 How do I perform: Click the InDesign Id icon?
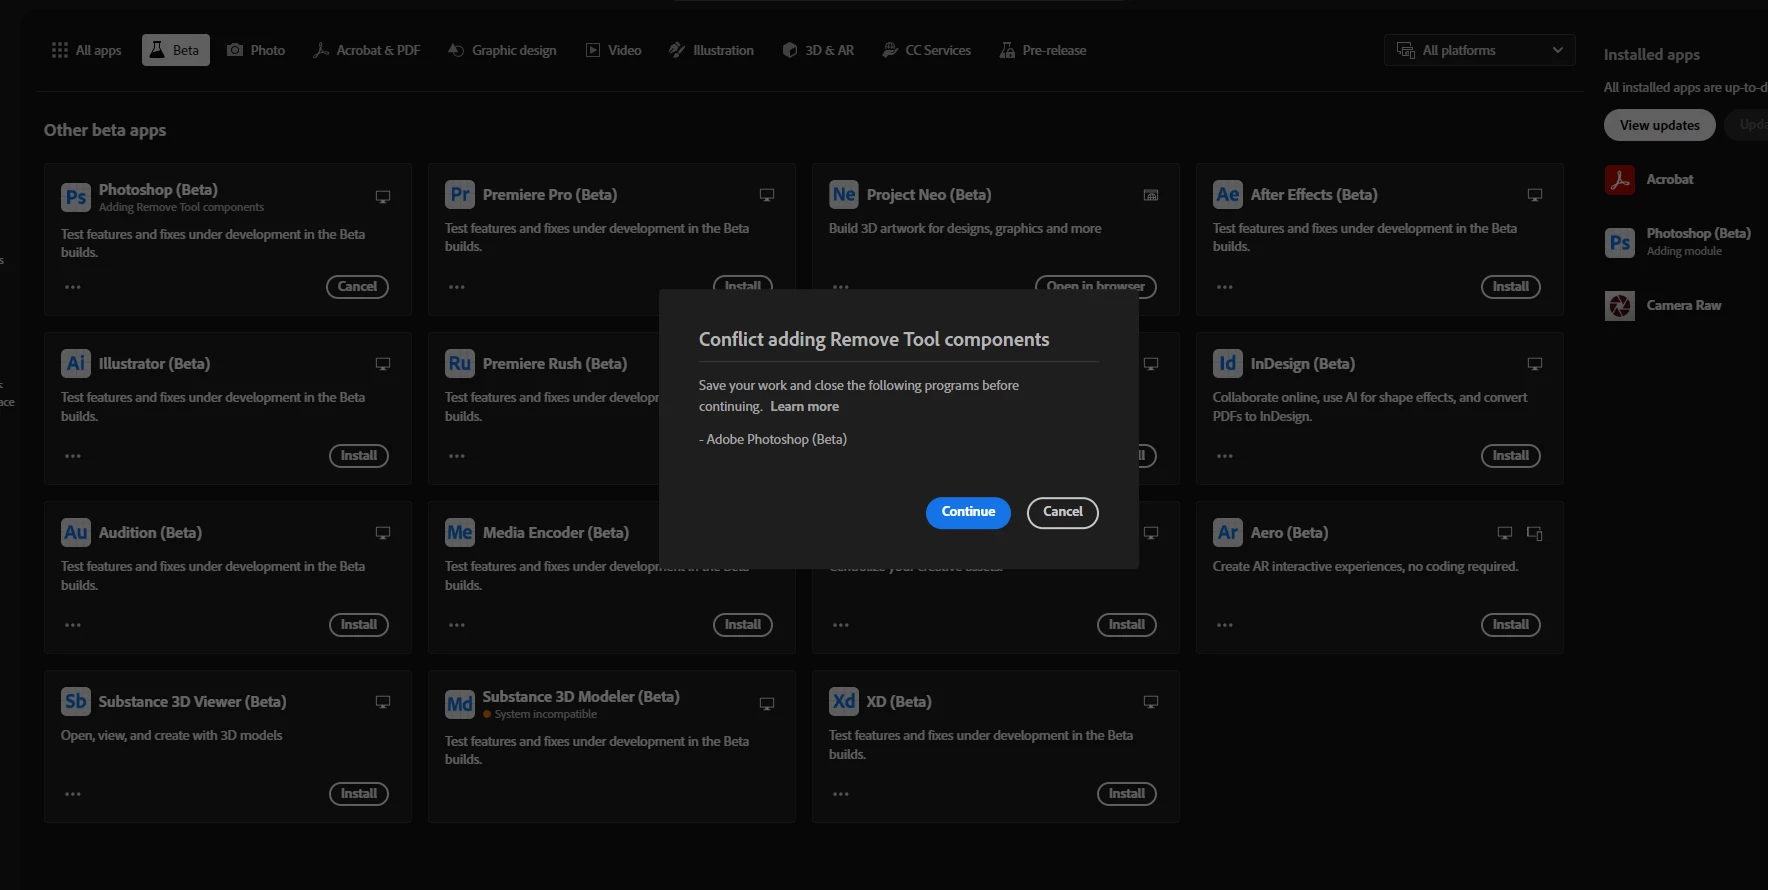pos(1228,363)
